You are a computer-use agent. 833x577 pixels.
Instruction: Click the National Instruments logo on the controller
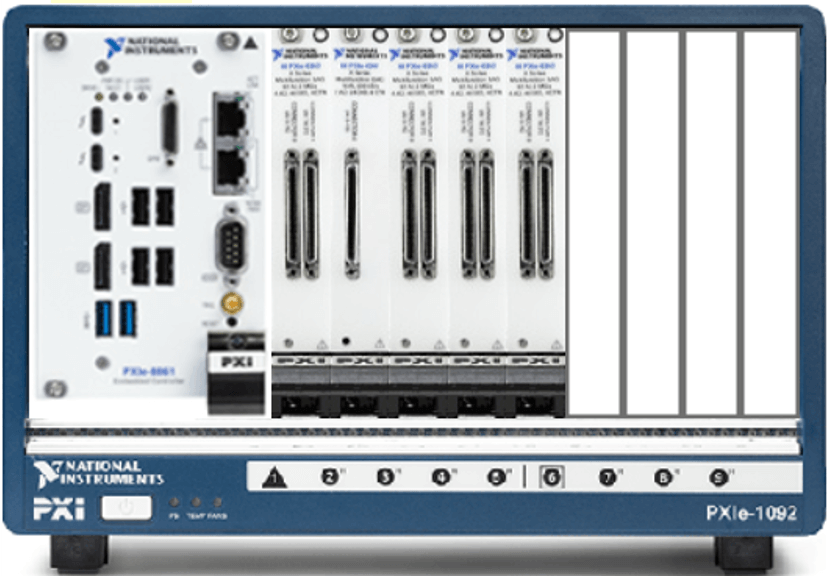coord(151,46)
